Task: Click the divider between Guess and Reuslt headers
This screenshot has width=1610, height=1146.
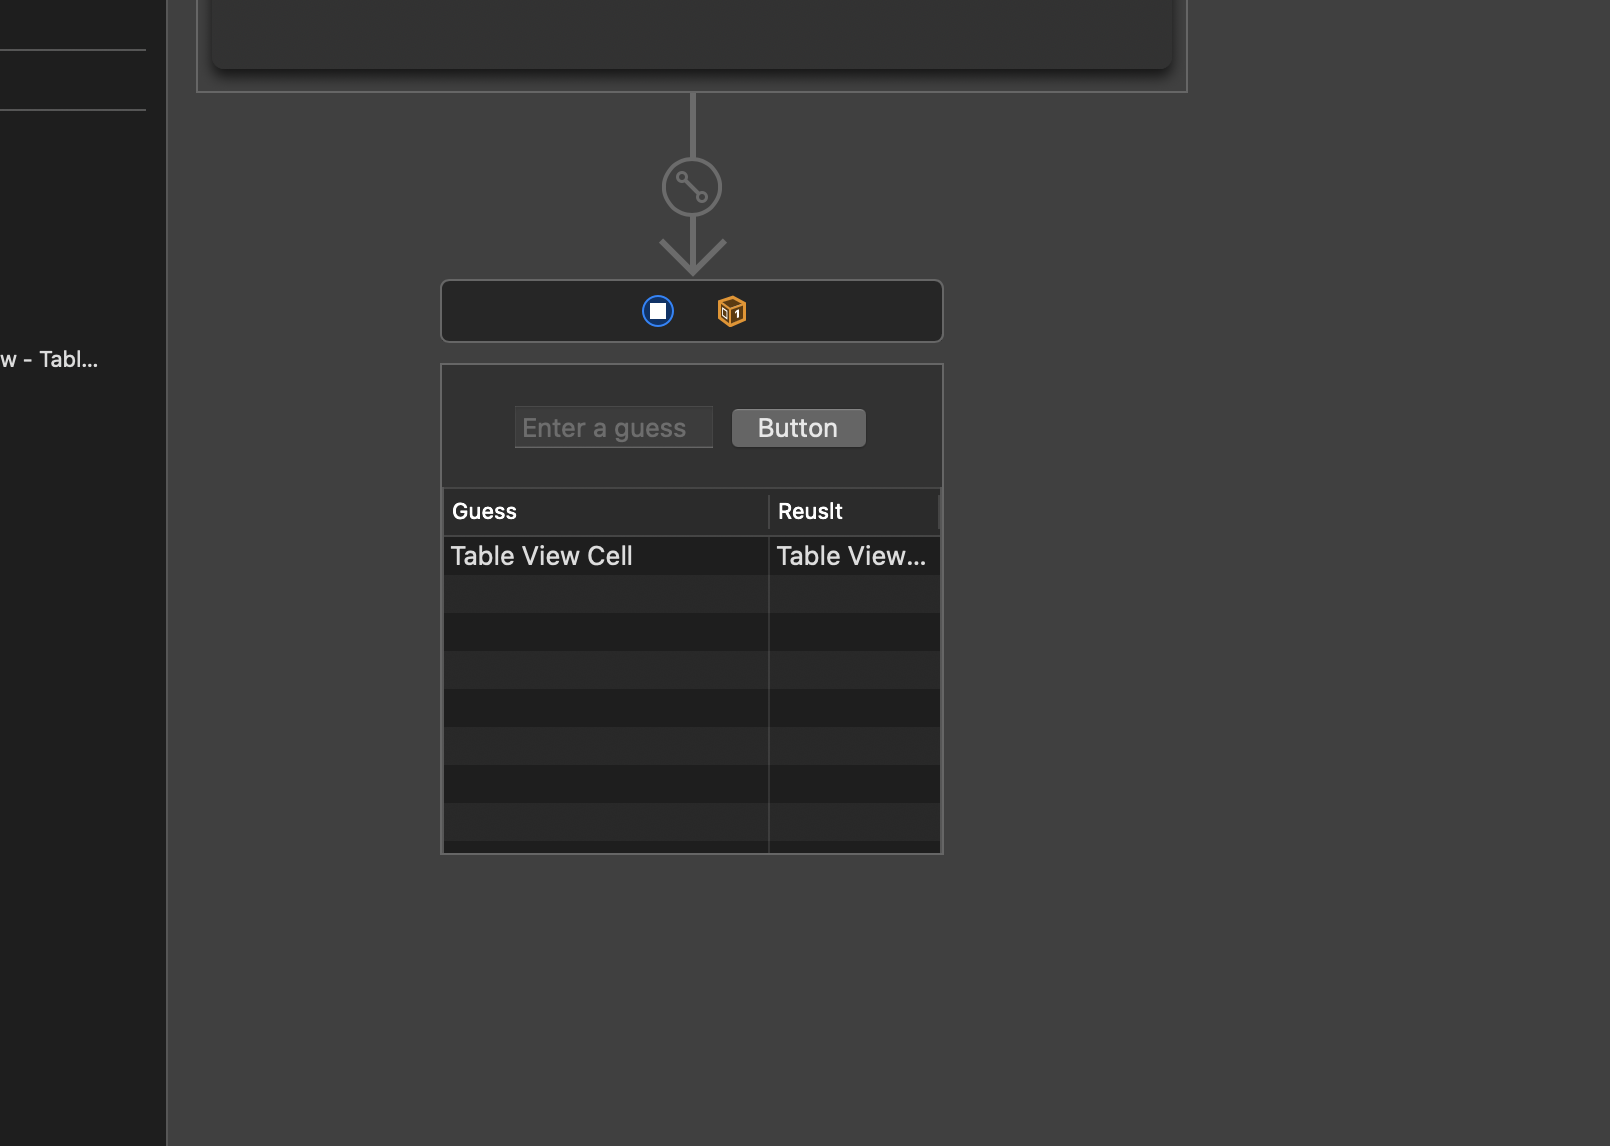Action: pos(769,512)
